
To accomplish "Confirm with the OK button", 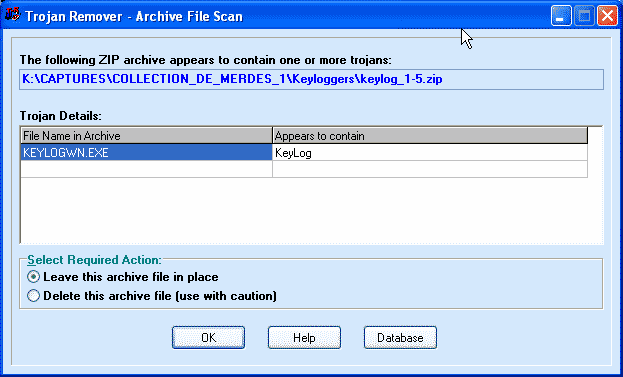I will [208, 338].
